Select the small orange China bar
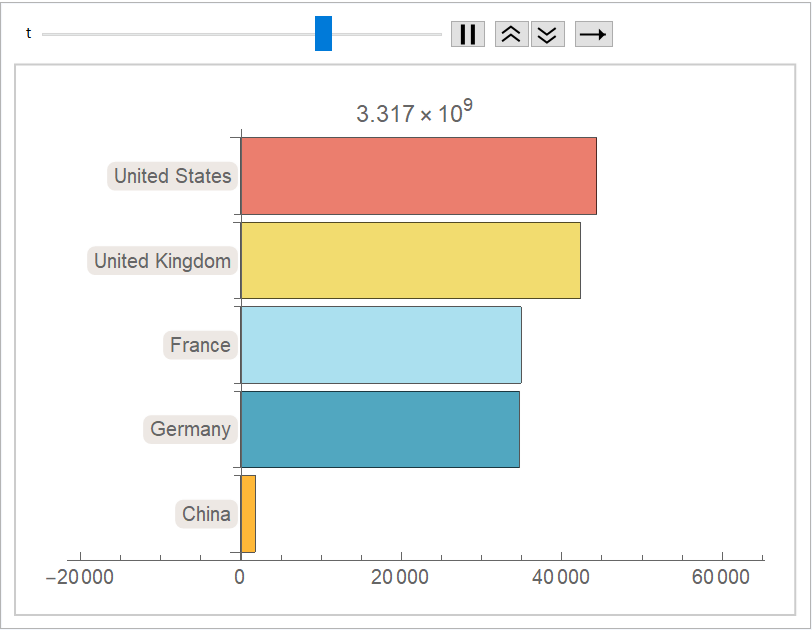Viewport: 812px width, 632px height. [248, 514]
